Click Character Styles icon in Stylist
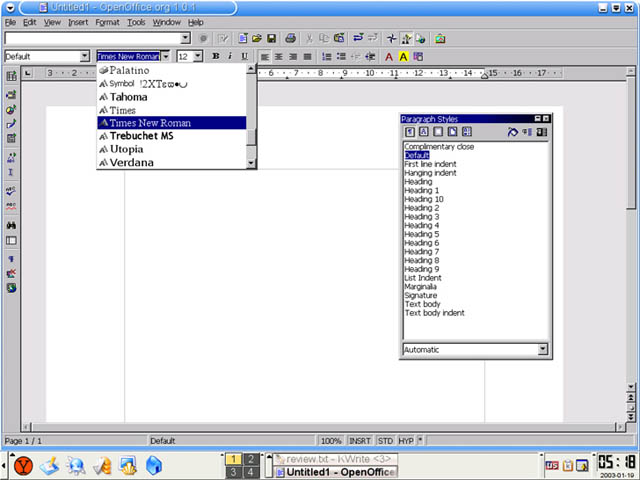640x480 pixels. 424,132
